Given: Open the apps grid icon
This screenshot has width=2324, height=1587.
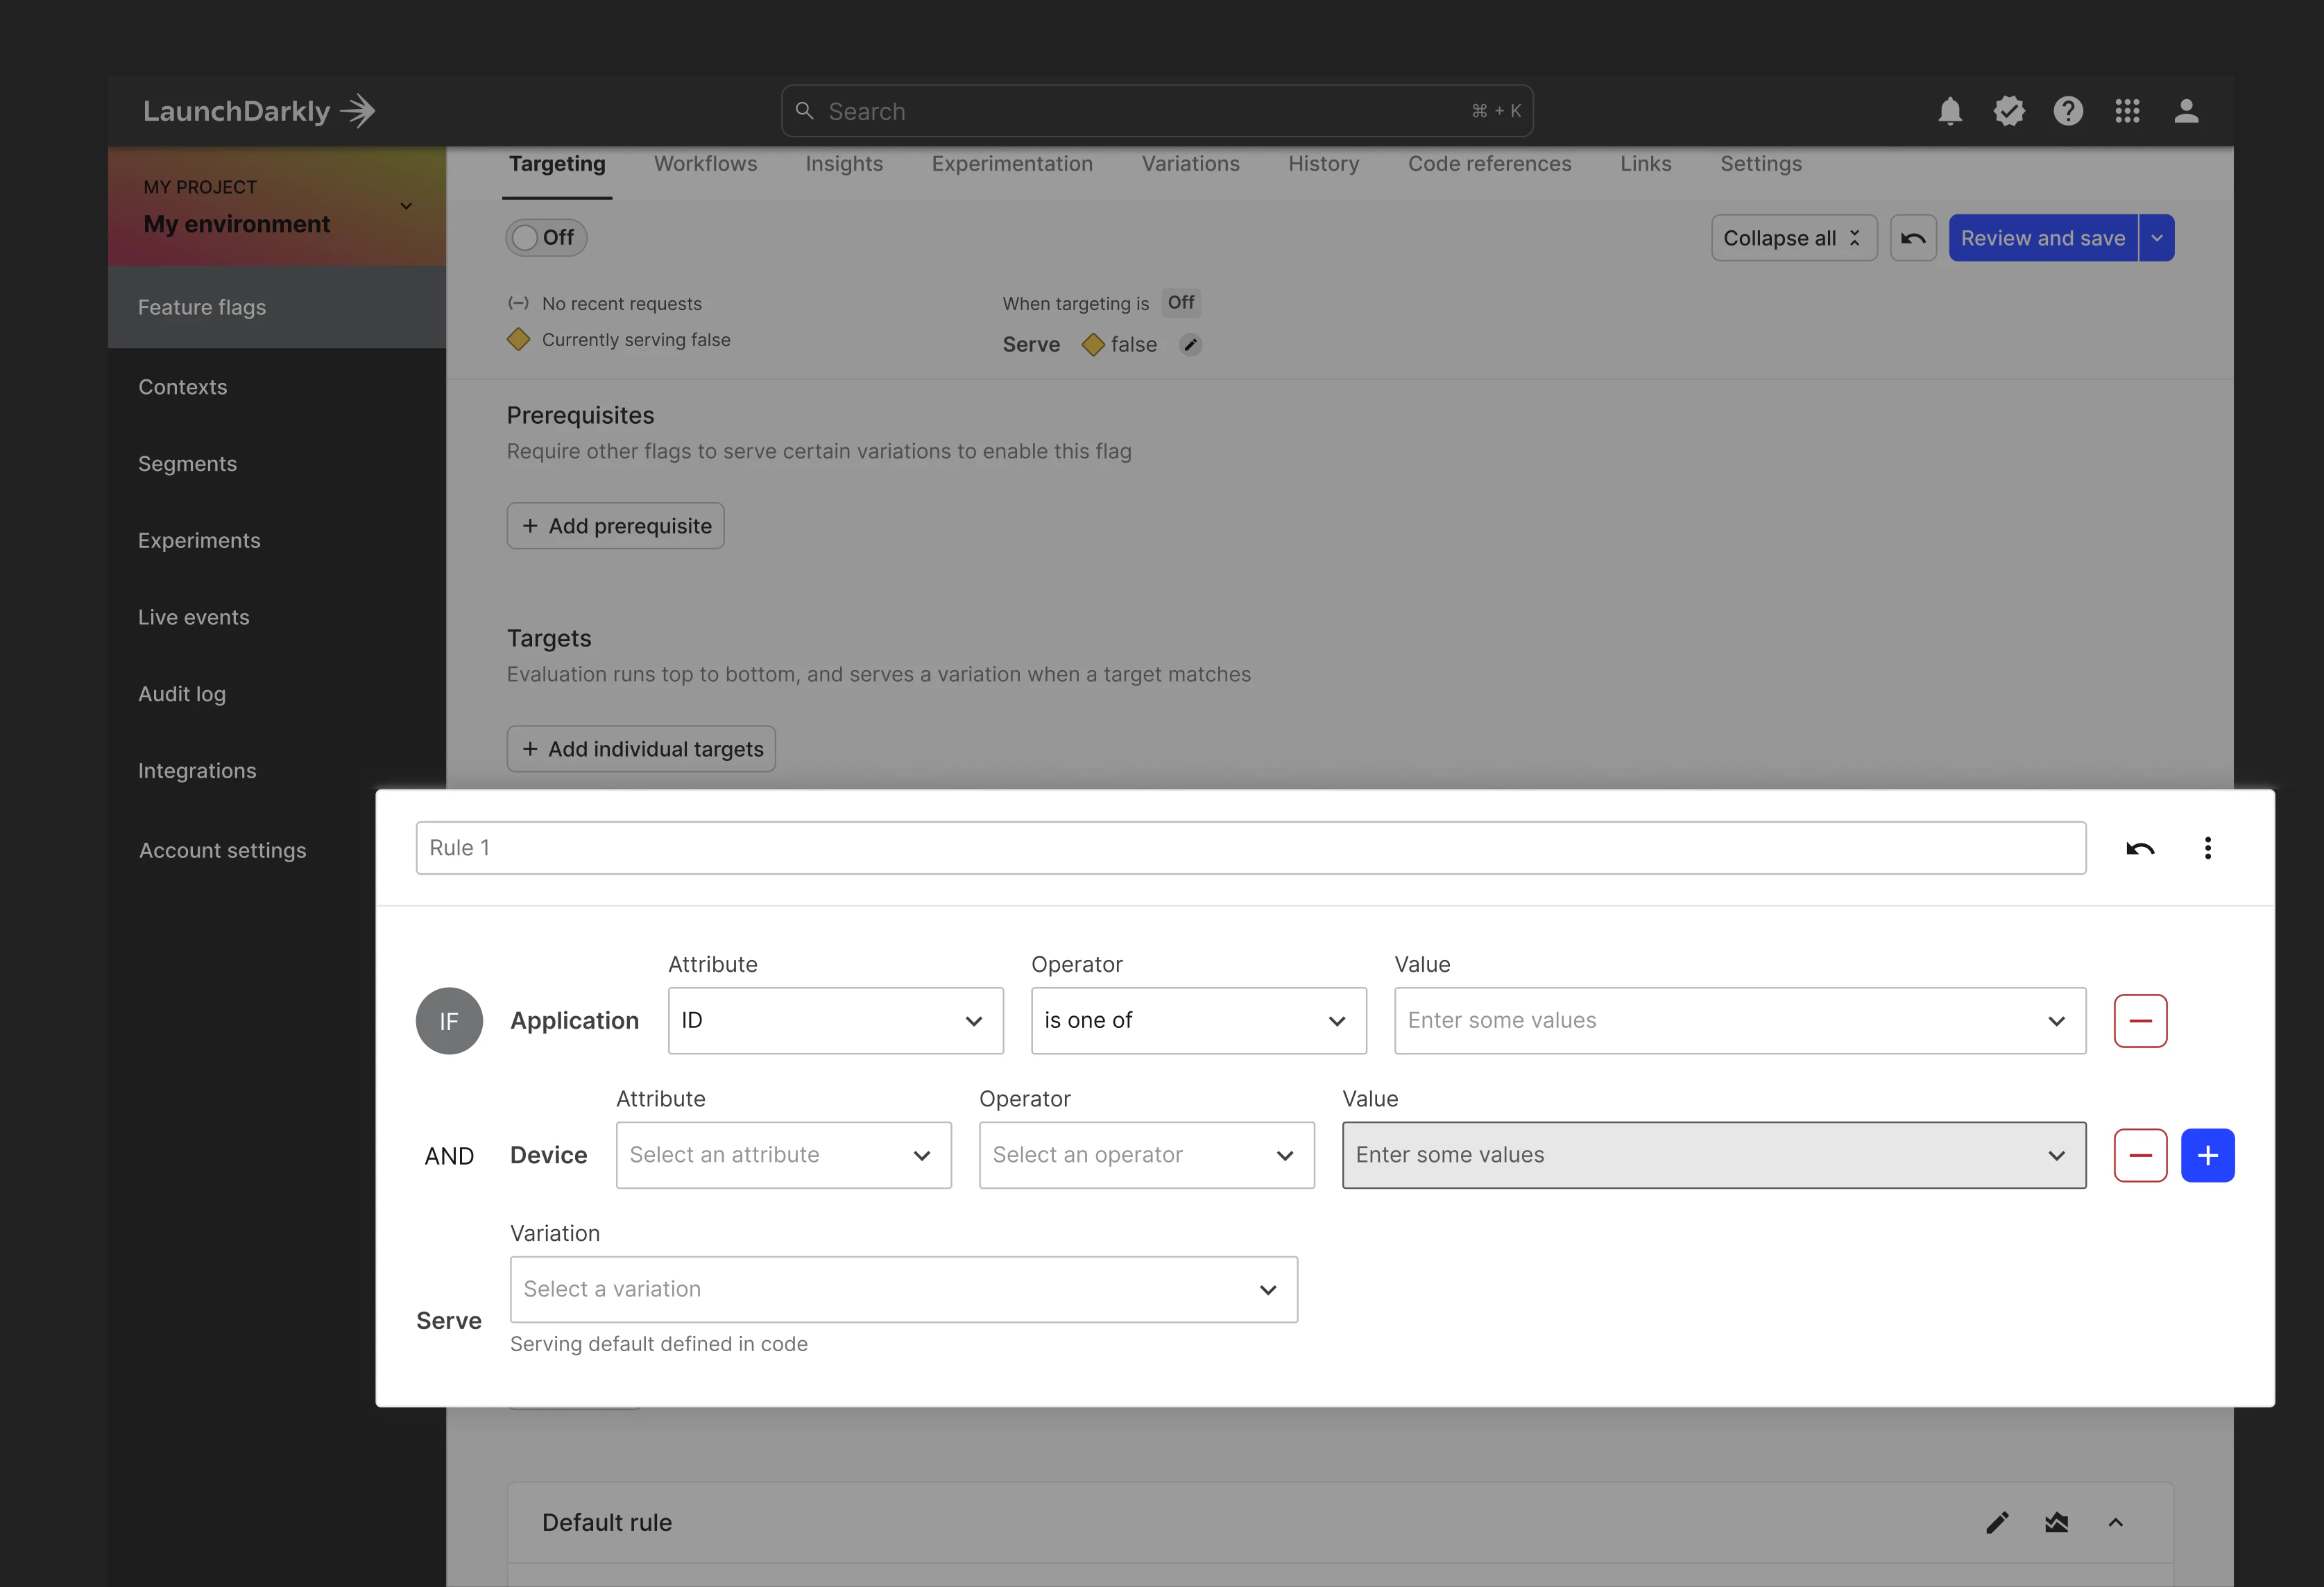Looking at the screenshot, I should (2128, 111).
